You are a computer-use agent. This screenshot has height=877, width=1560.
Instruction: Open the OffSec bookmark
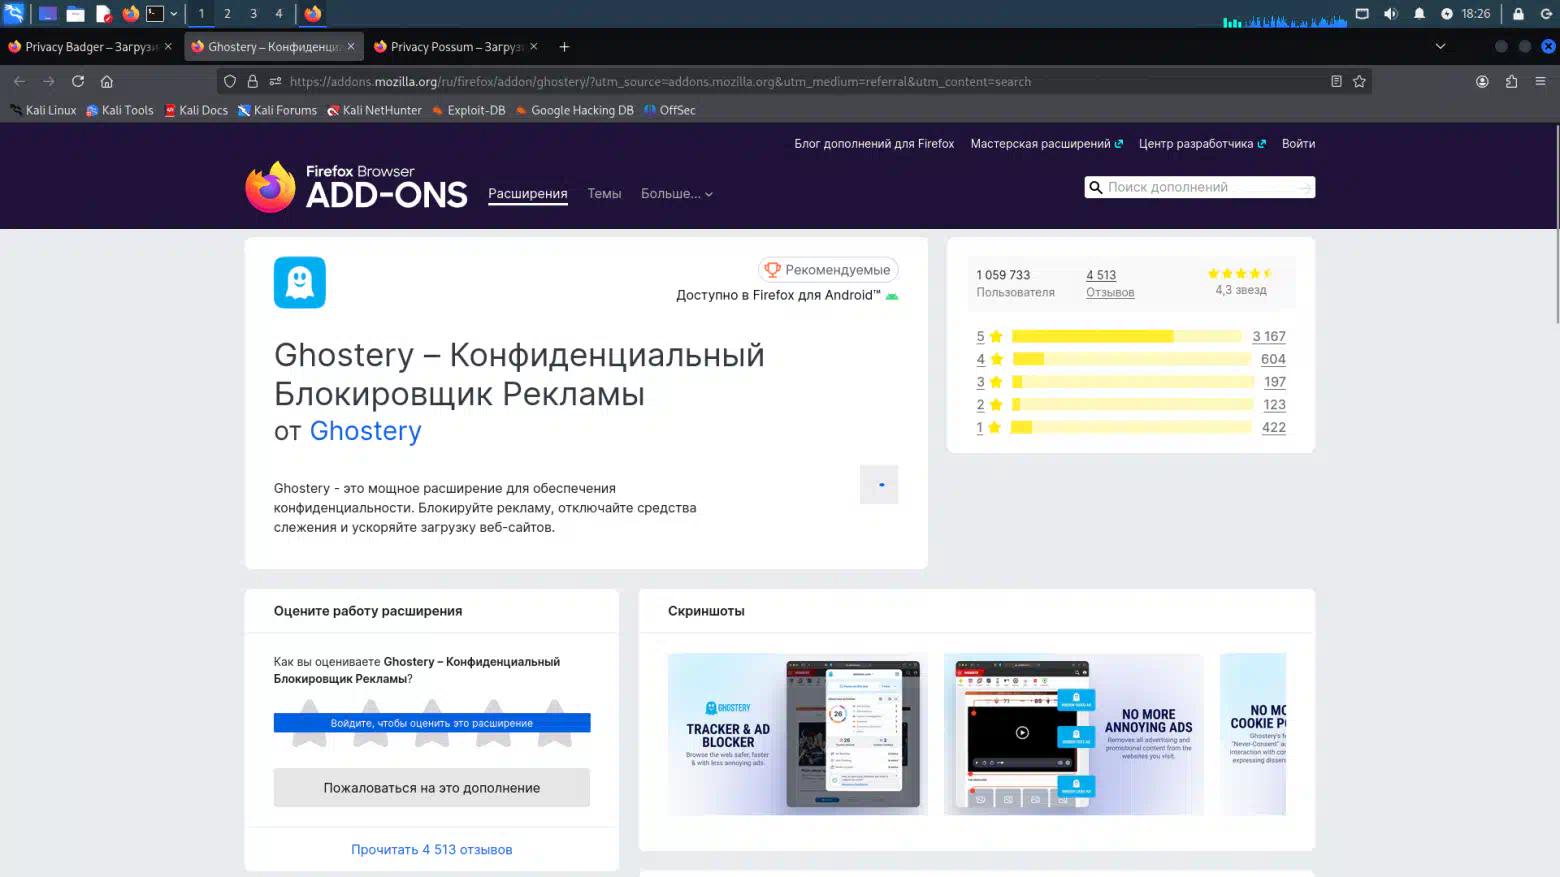click(x=670, y=111)
